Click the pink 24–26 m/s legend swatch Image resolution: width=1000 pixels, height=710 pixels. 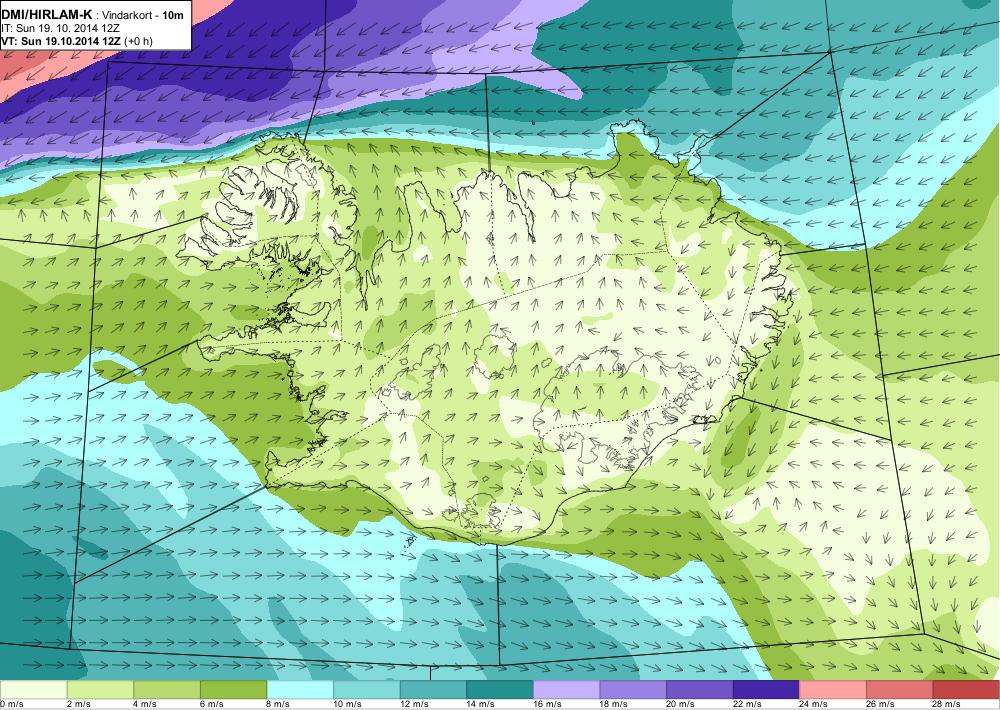833,690
